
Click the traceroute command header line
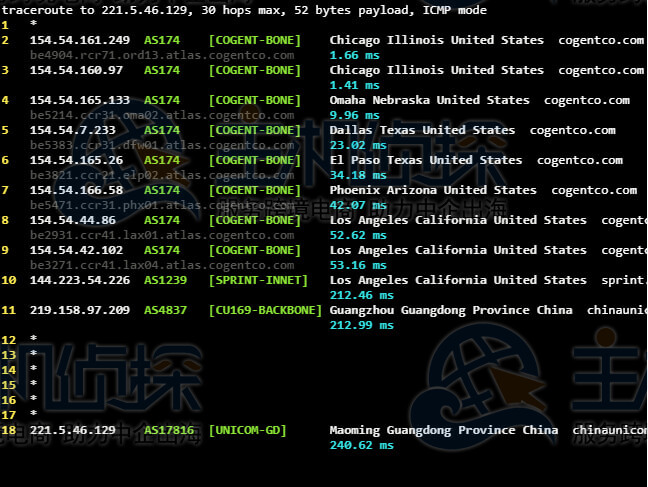pyautogui.click(x=245, y=10)
